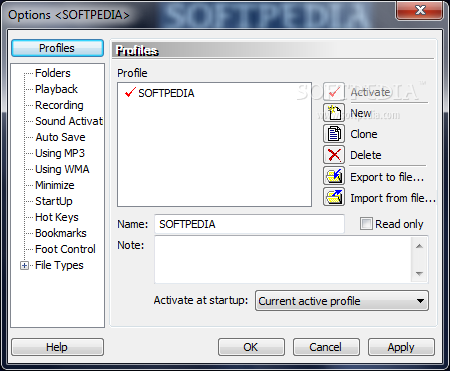
Task: Open Using WMA settings
Action: (x=62, y=169)
